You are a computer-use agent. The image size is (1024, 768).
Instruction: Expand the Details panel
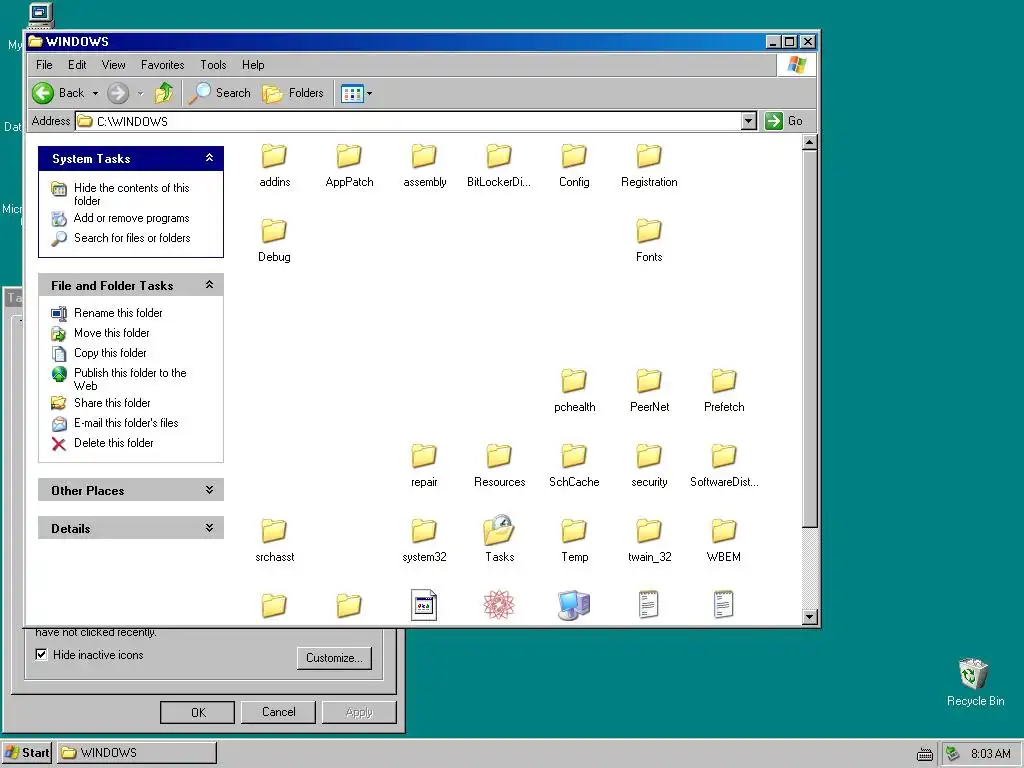point(209,528)
